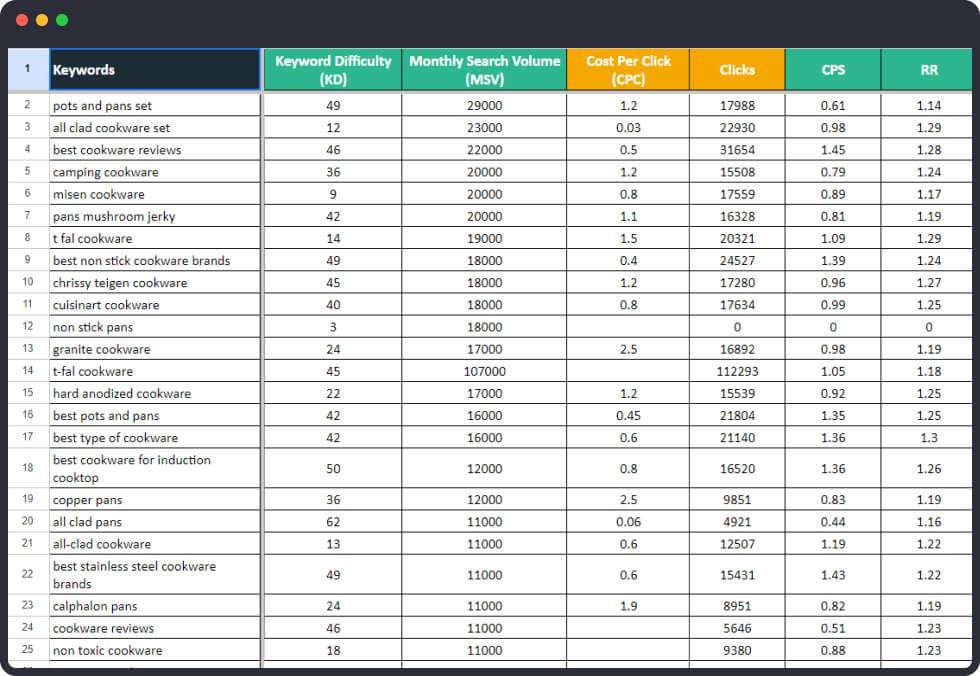Select CPS value 0.44
This screenshot has height=676, width=980.
(833, 522)
